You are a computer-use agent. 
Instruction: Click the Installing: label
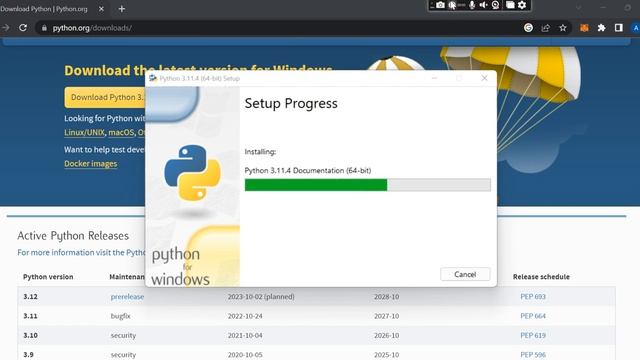click(260, 151)
